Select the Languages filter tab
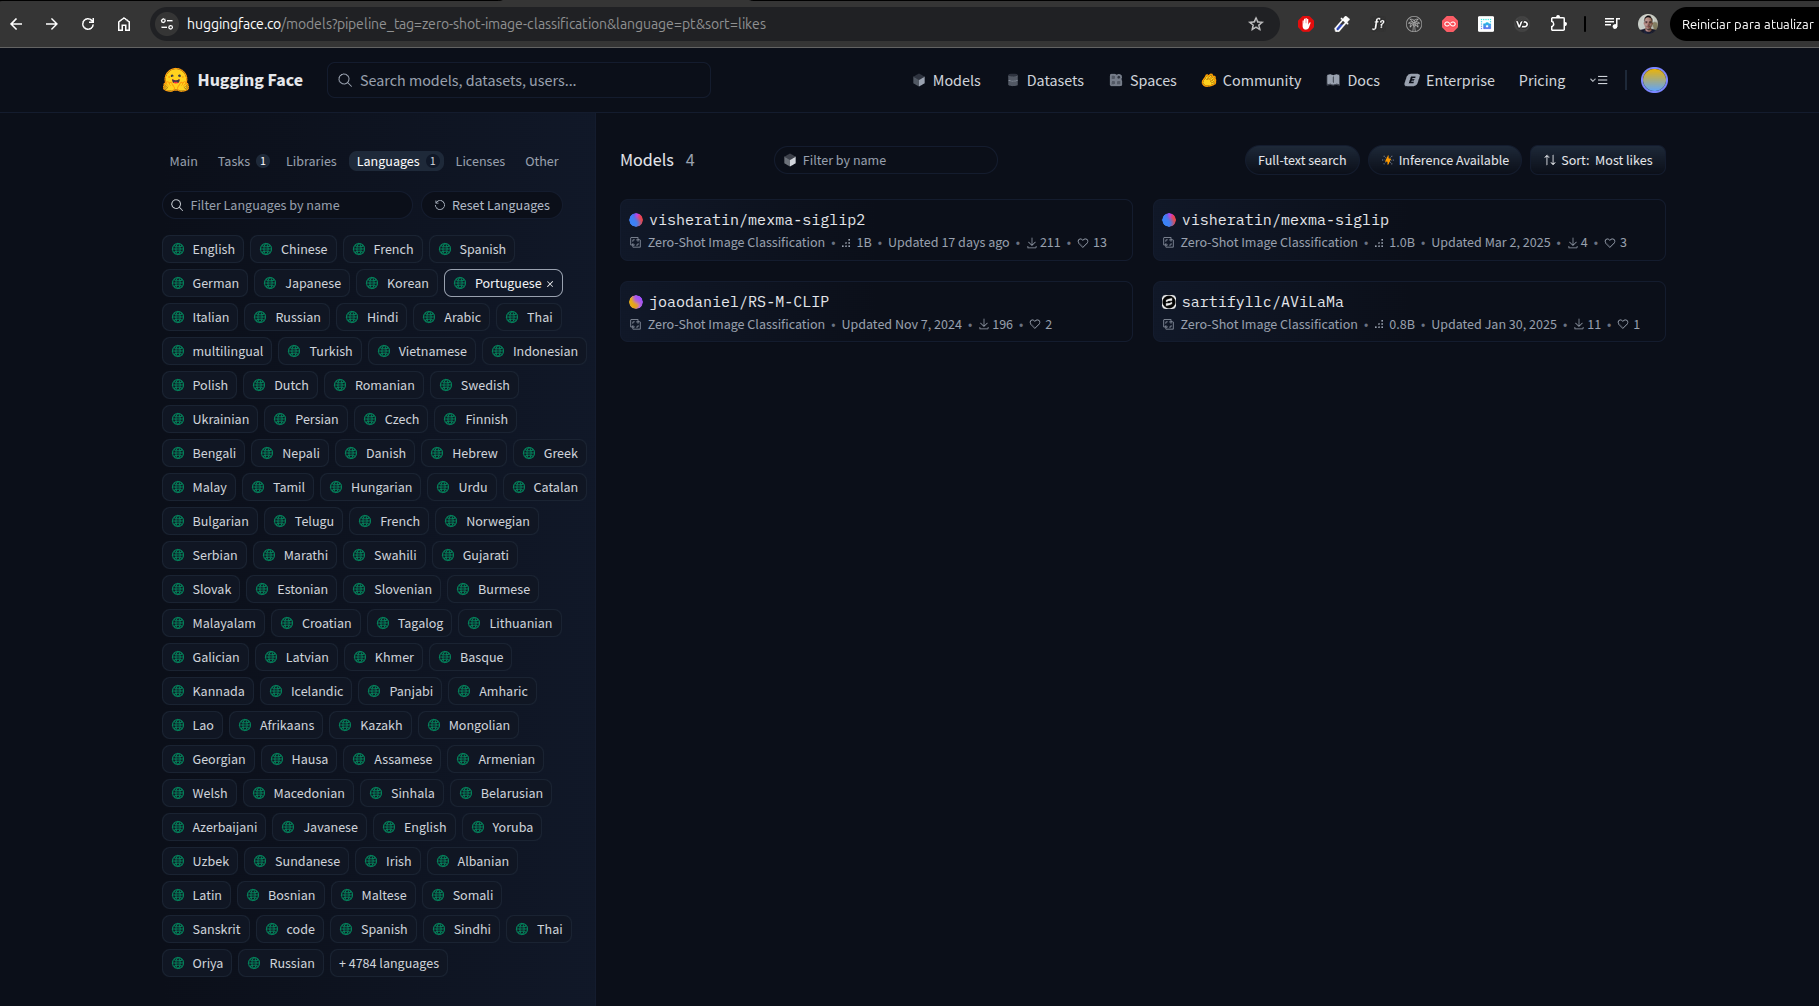Screen dimensions: 1819x1006 pos(397,161)
